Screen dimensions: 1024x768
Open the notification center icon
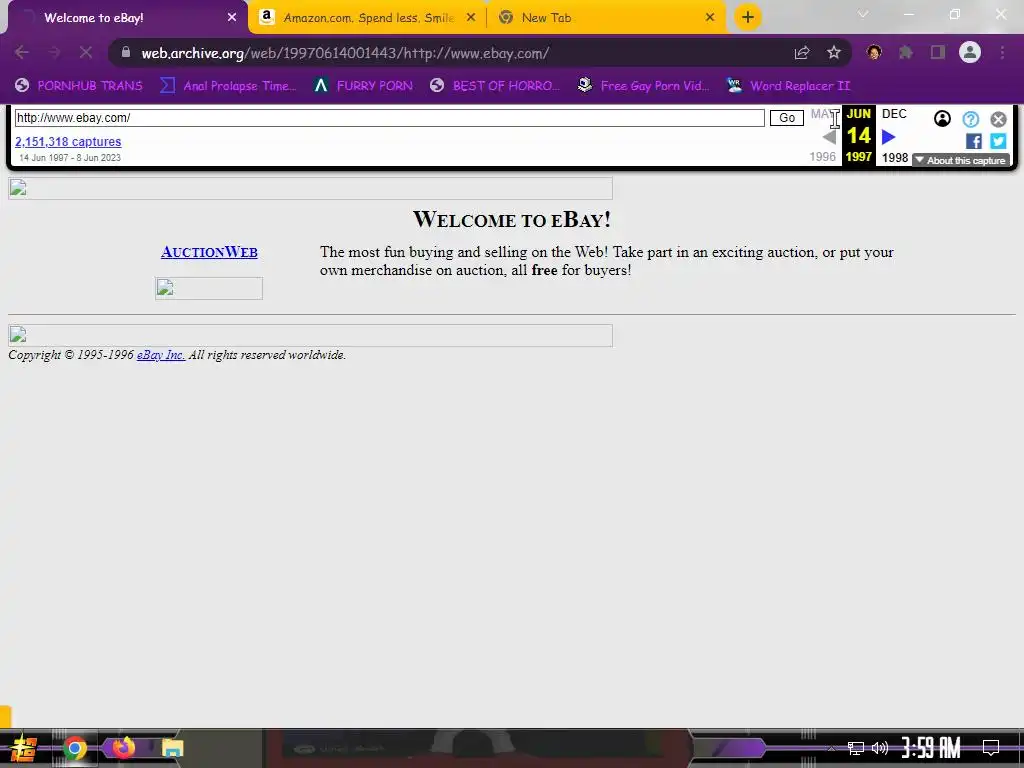(991, 748)
